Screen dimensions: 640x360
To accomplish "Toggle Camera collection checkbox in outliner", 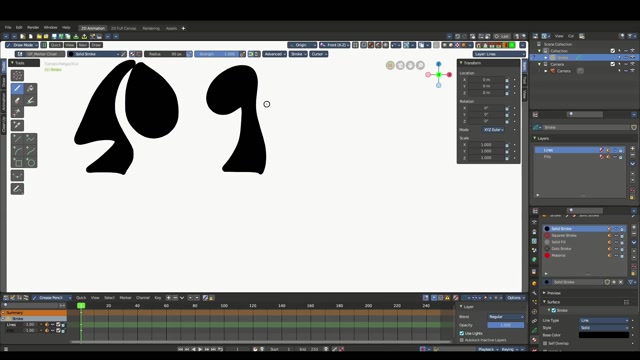I will (613, 64).
